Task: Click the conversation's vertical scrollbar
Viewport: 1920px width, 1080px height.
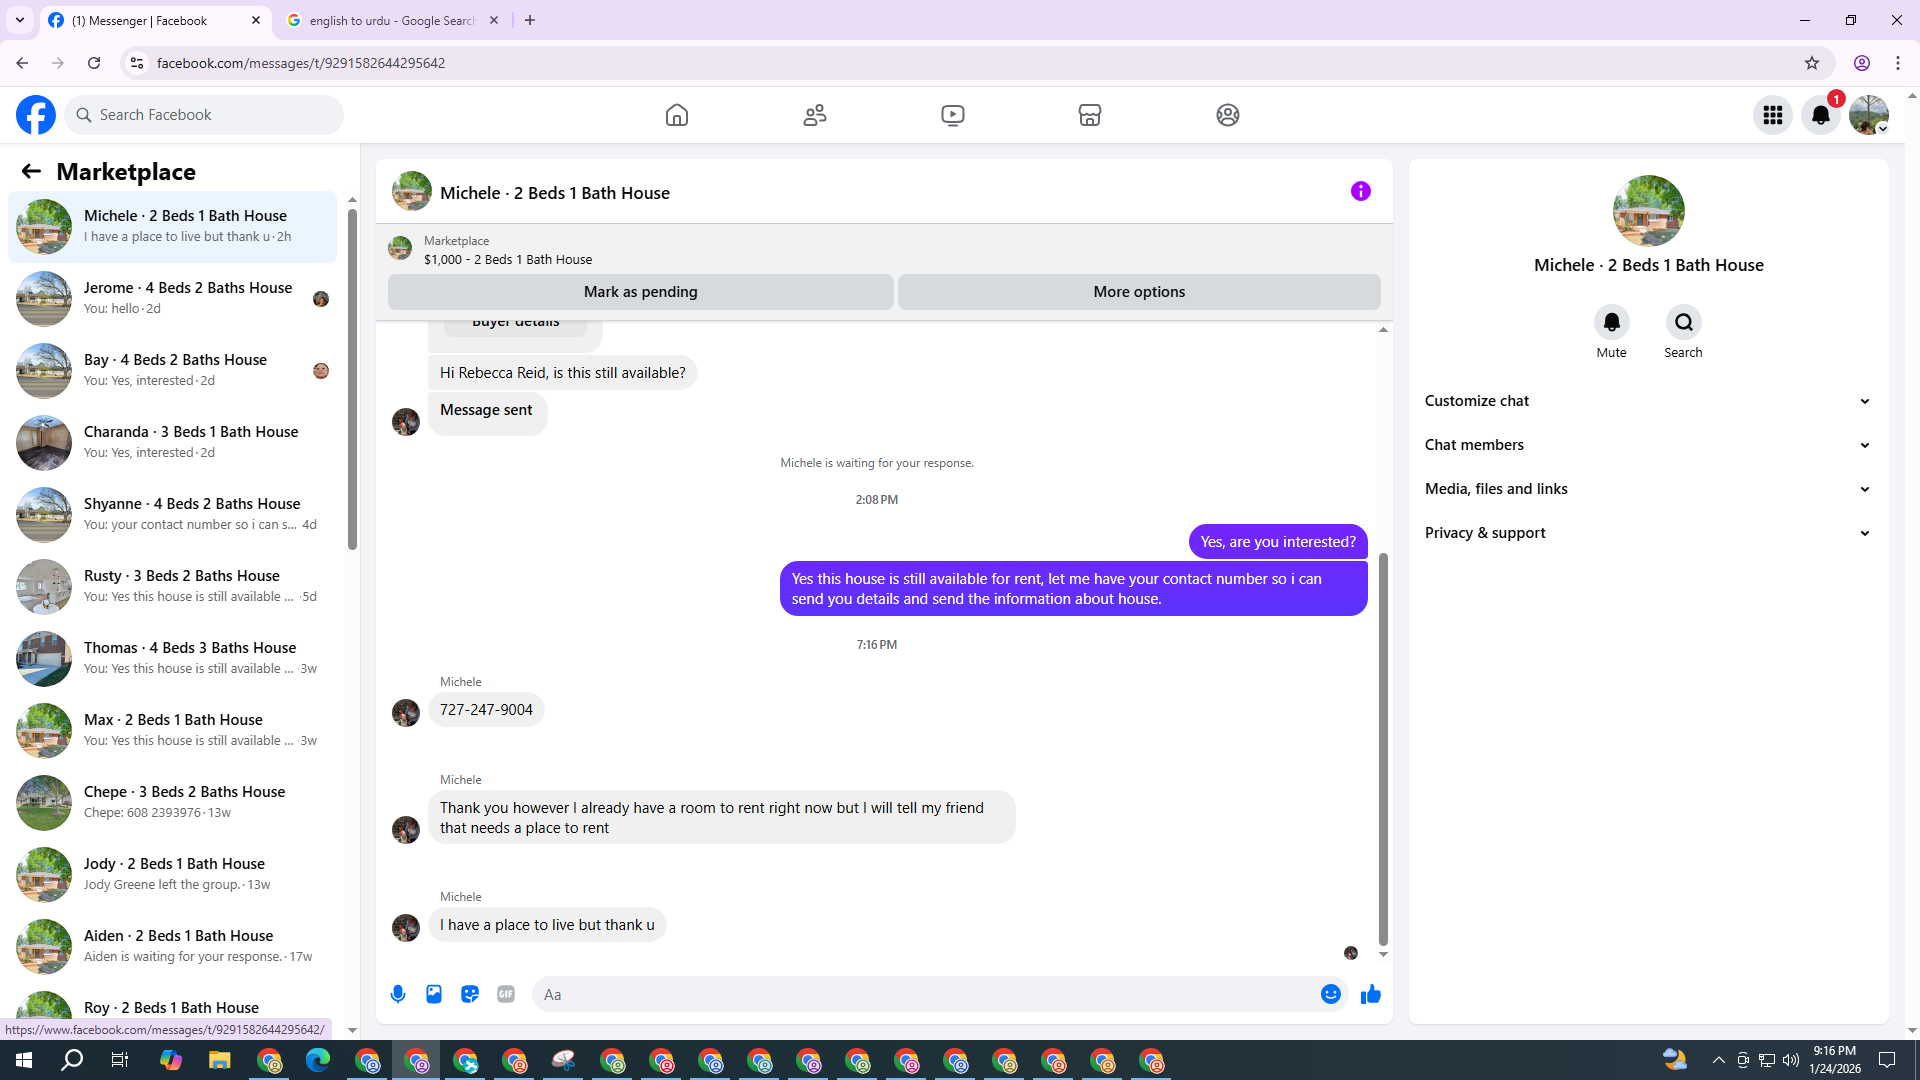Action: click(1383, 750)
